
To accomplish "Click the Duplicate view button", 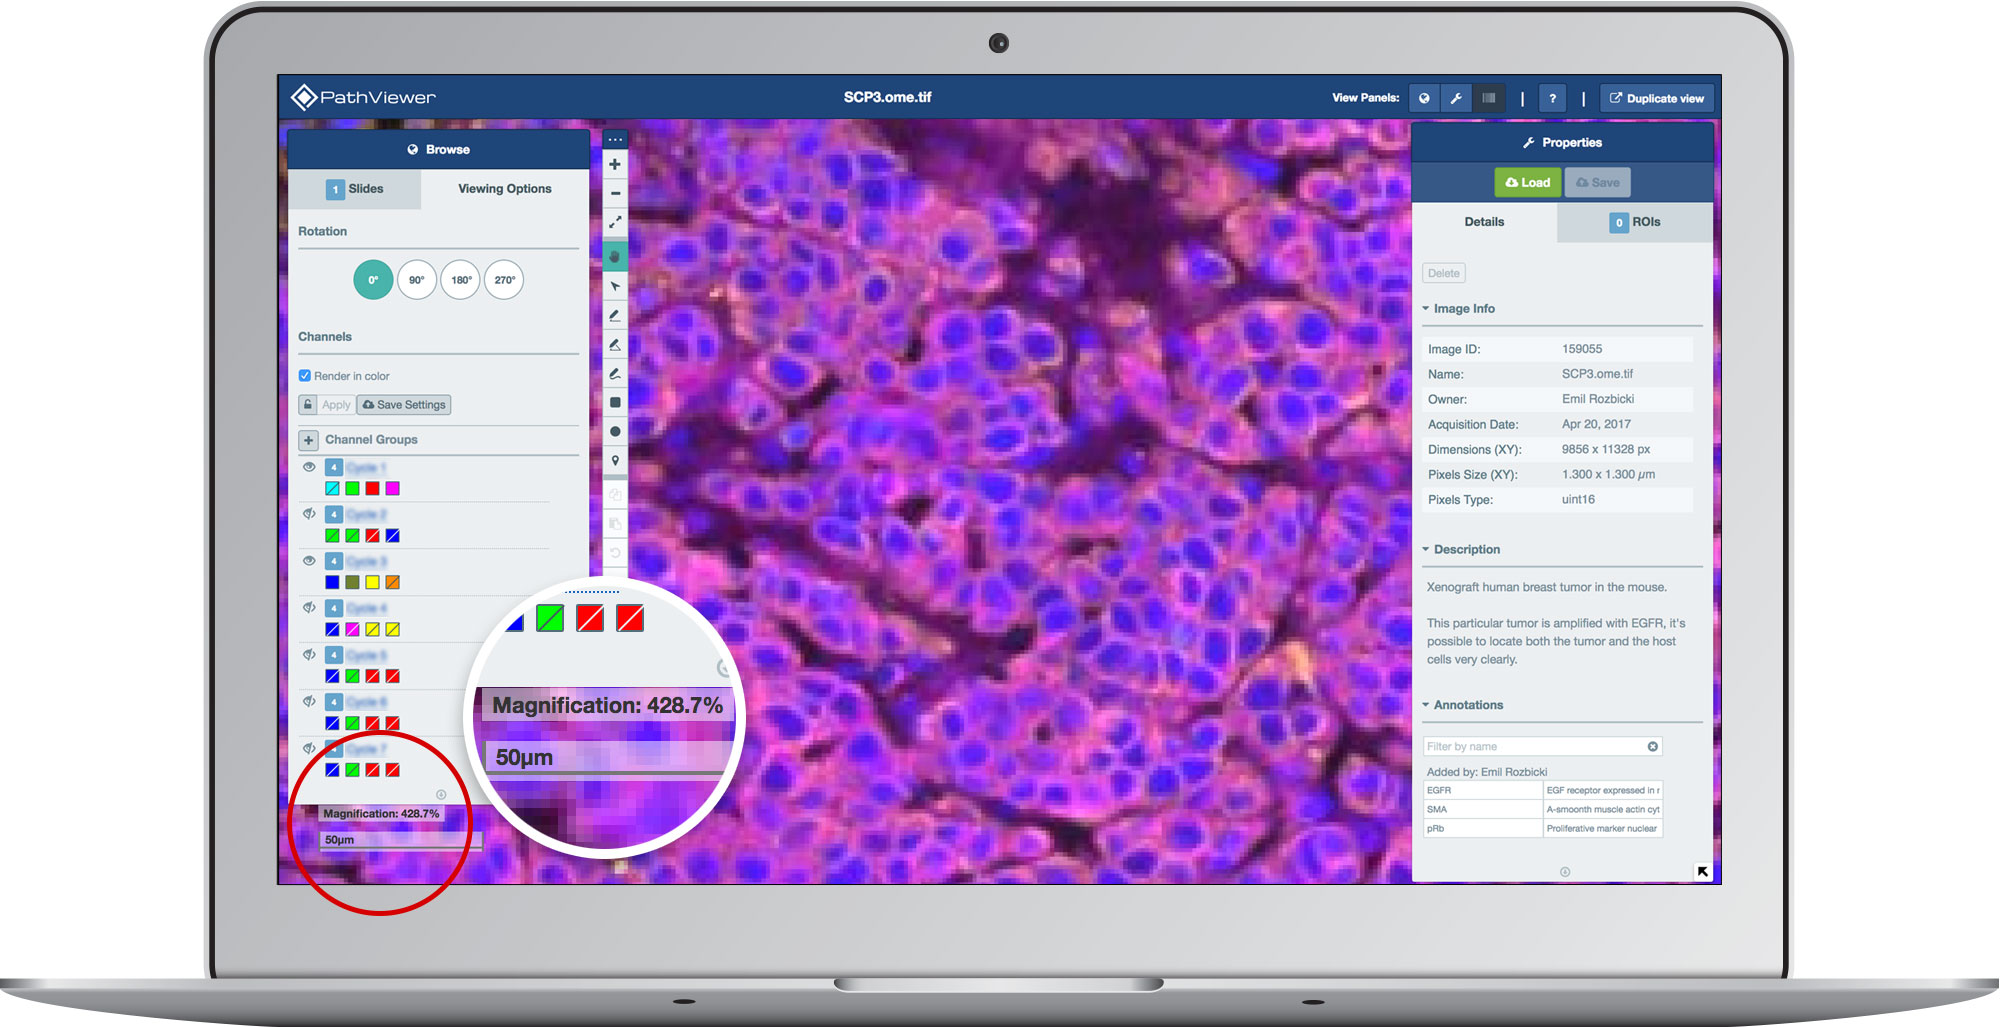I will coord(1656,98).
